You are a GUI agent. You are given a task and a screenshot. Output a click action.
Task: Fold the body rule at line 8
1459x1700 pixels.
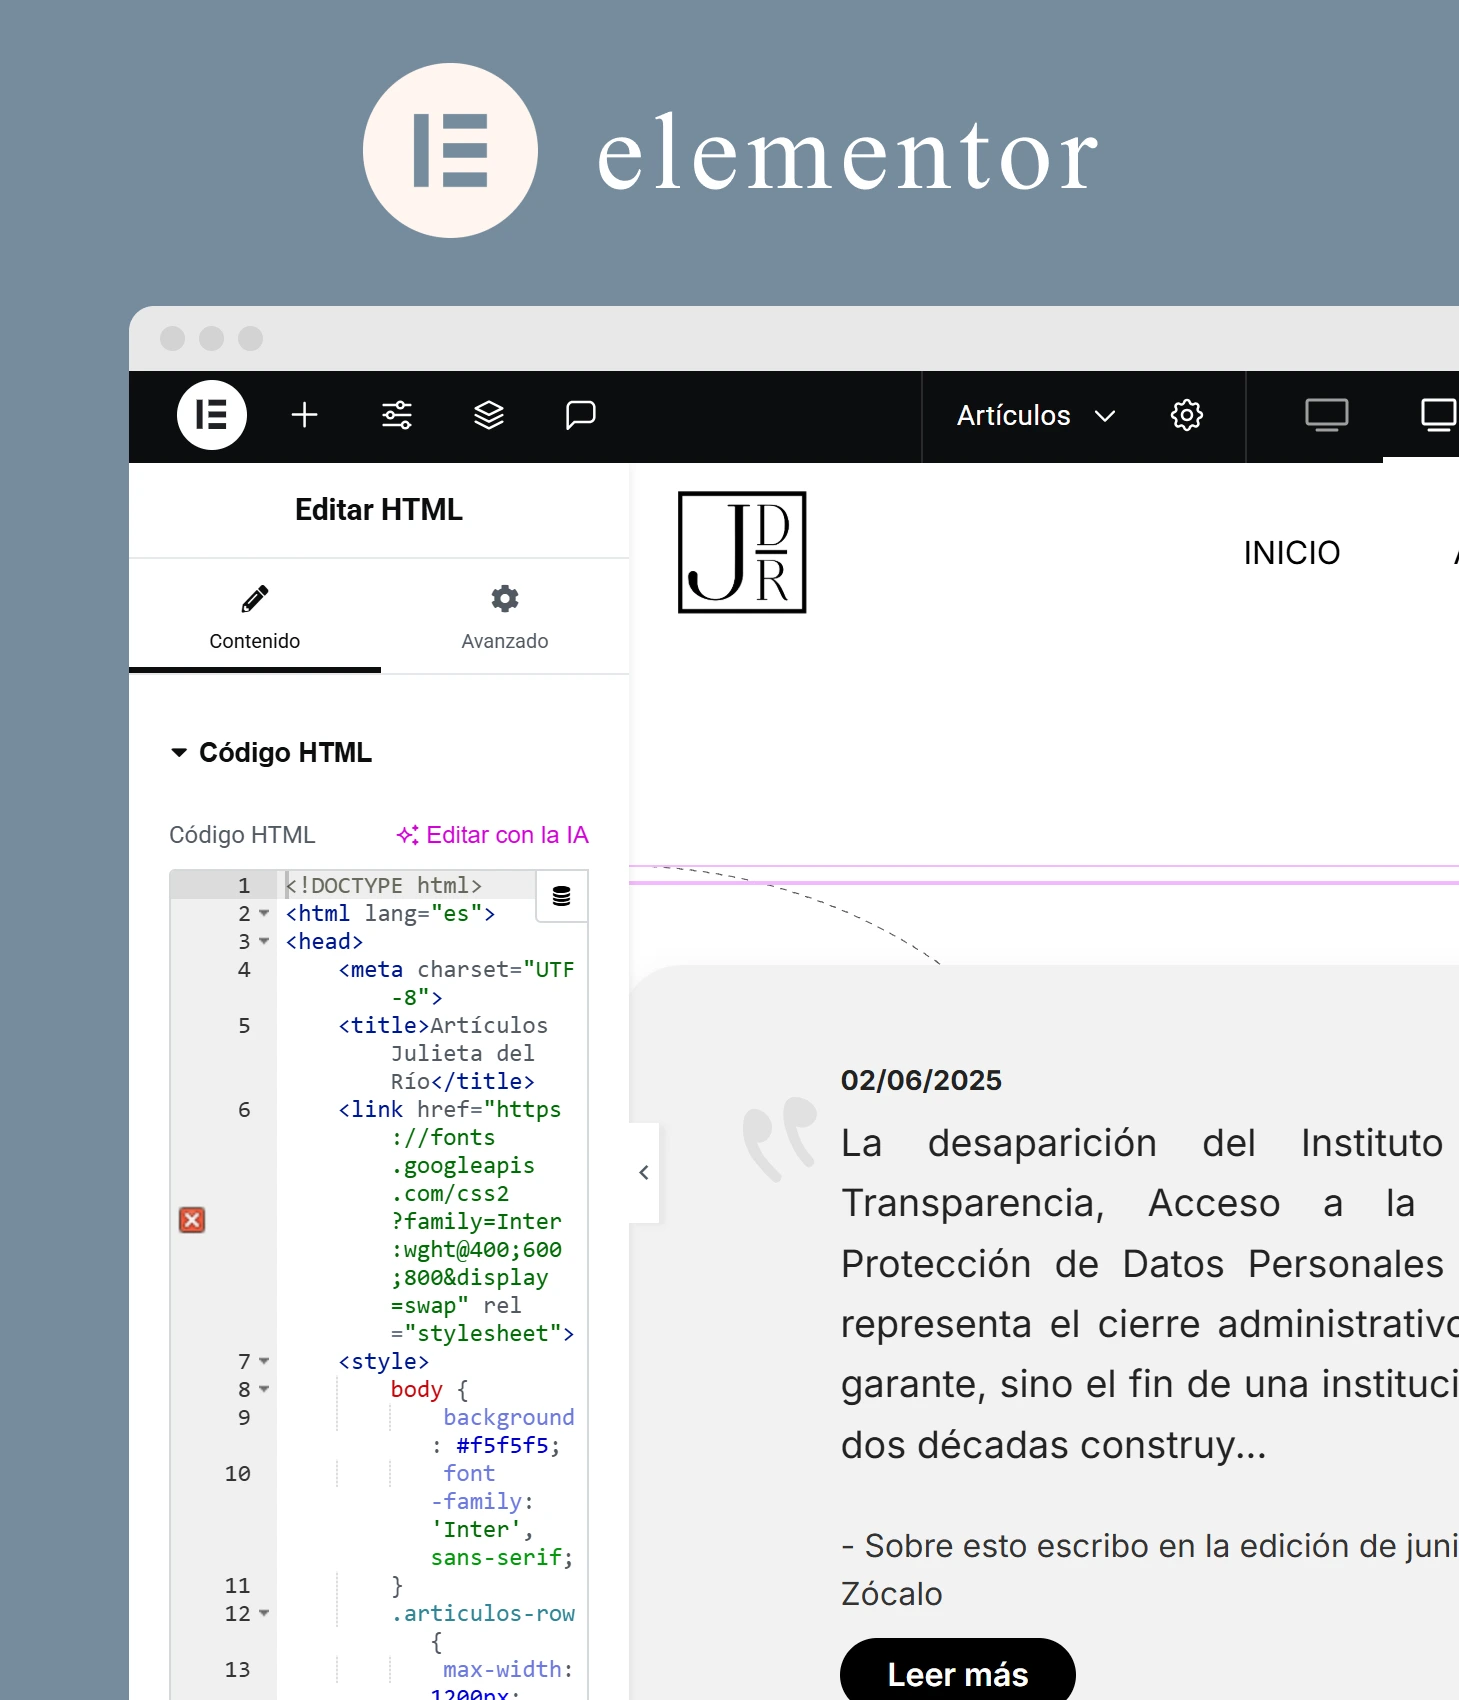[264, 1389]
